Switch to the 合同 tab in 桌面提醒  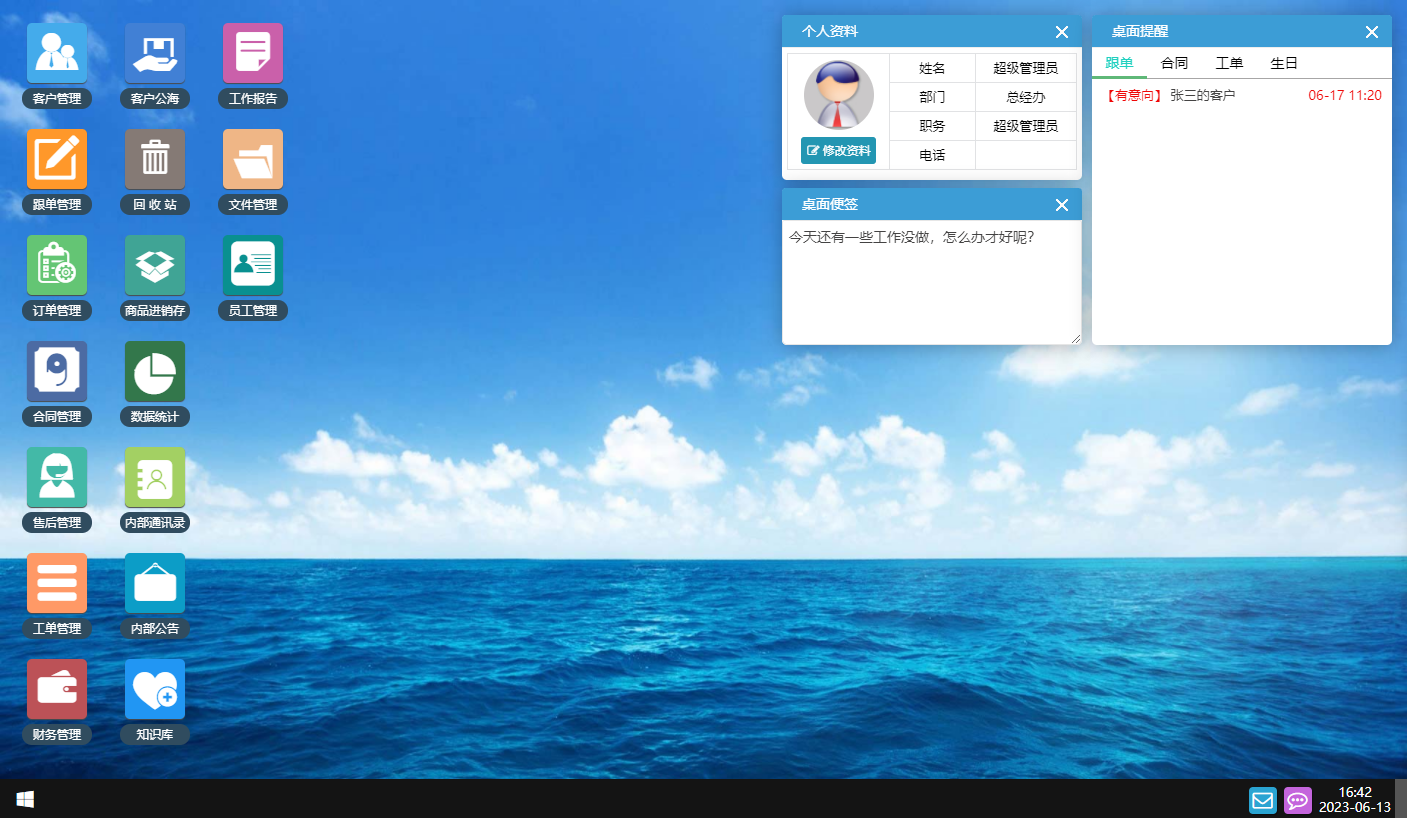(1173, 62)
